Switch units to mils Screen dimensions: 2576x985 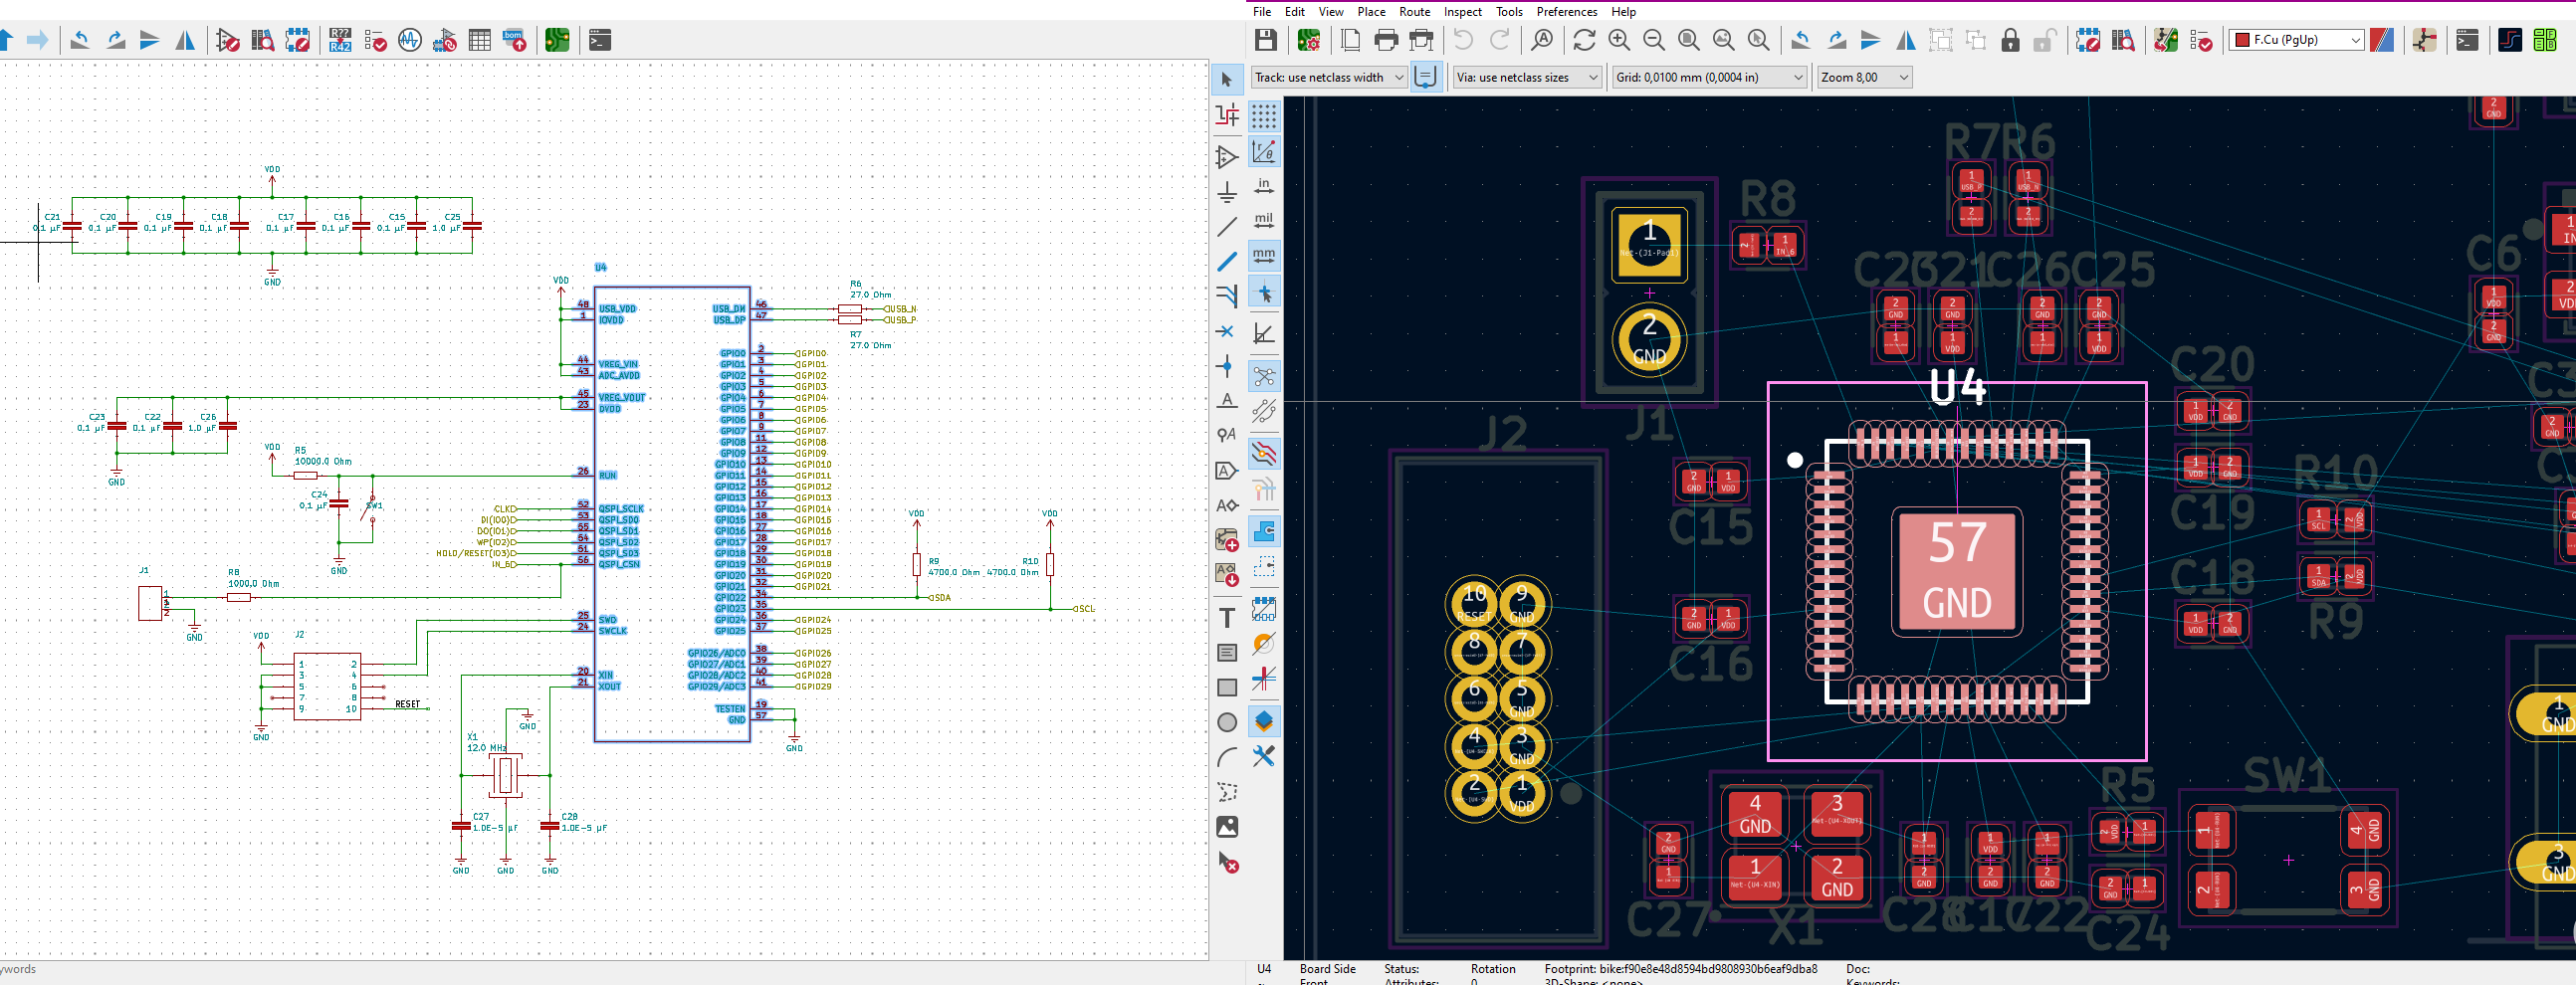(x=1264, y=221)
